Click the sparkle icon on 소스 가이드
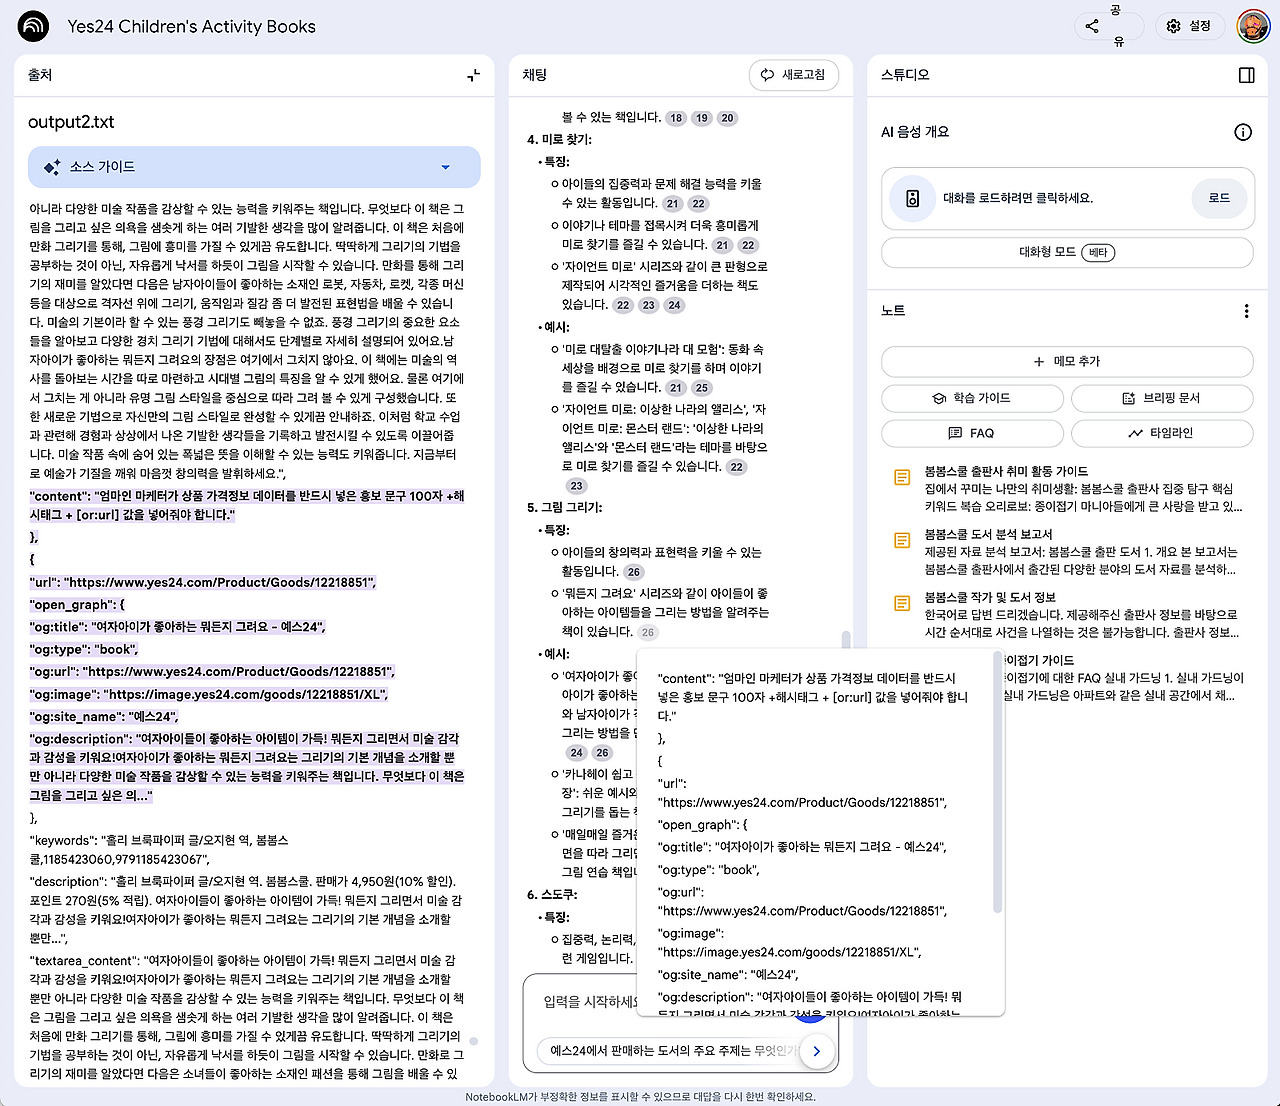Viewport: 1280px width, 1106px height. pyautogui.click(x=52, y=167)
